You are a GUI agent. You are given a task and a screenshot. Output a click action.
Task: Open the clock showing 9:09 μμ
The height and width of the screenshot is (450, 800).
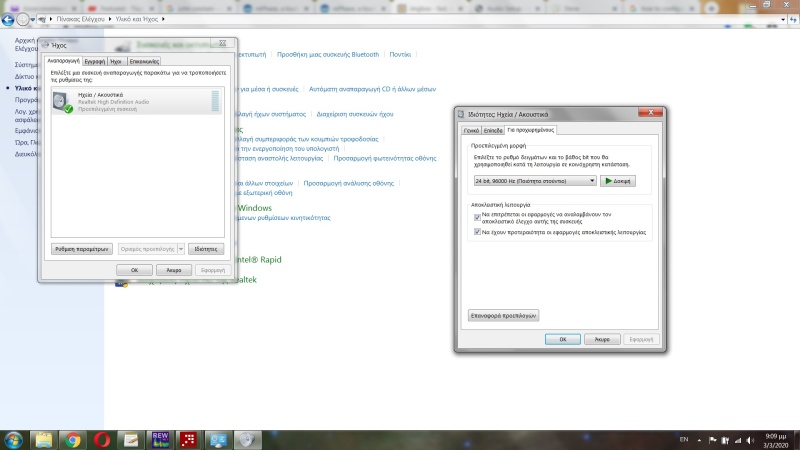(776, 441)
